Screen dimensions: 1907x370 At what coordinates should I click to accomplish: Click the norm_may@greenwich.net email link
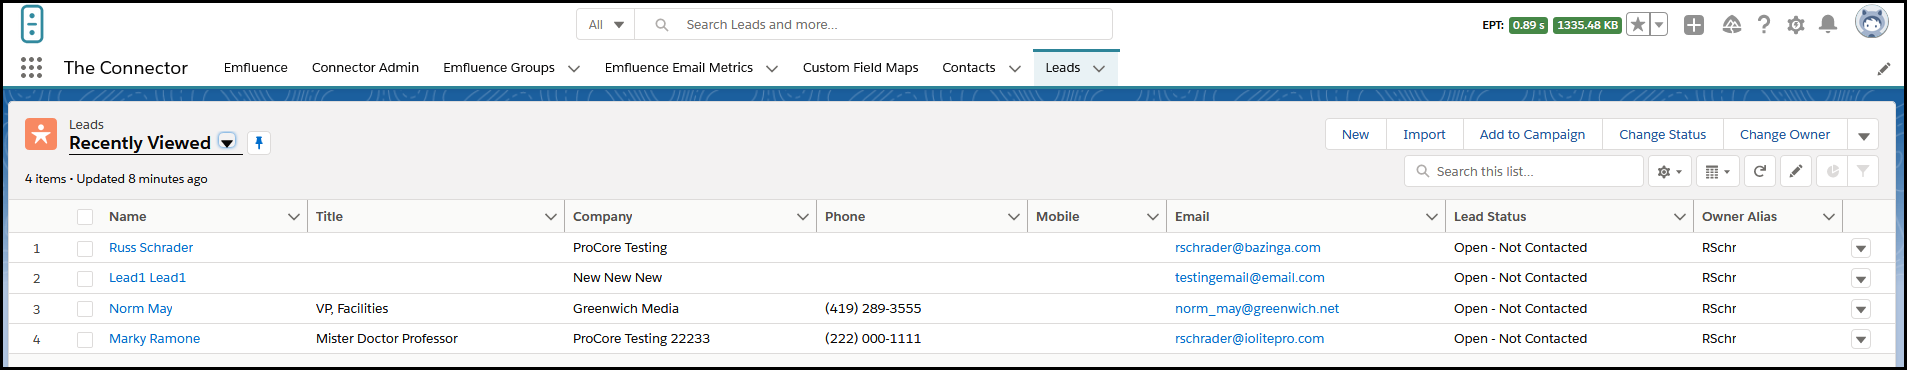(1257, 309)
